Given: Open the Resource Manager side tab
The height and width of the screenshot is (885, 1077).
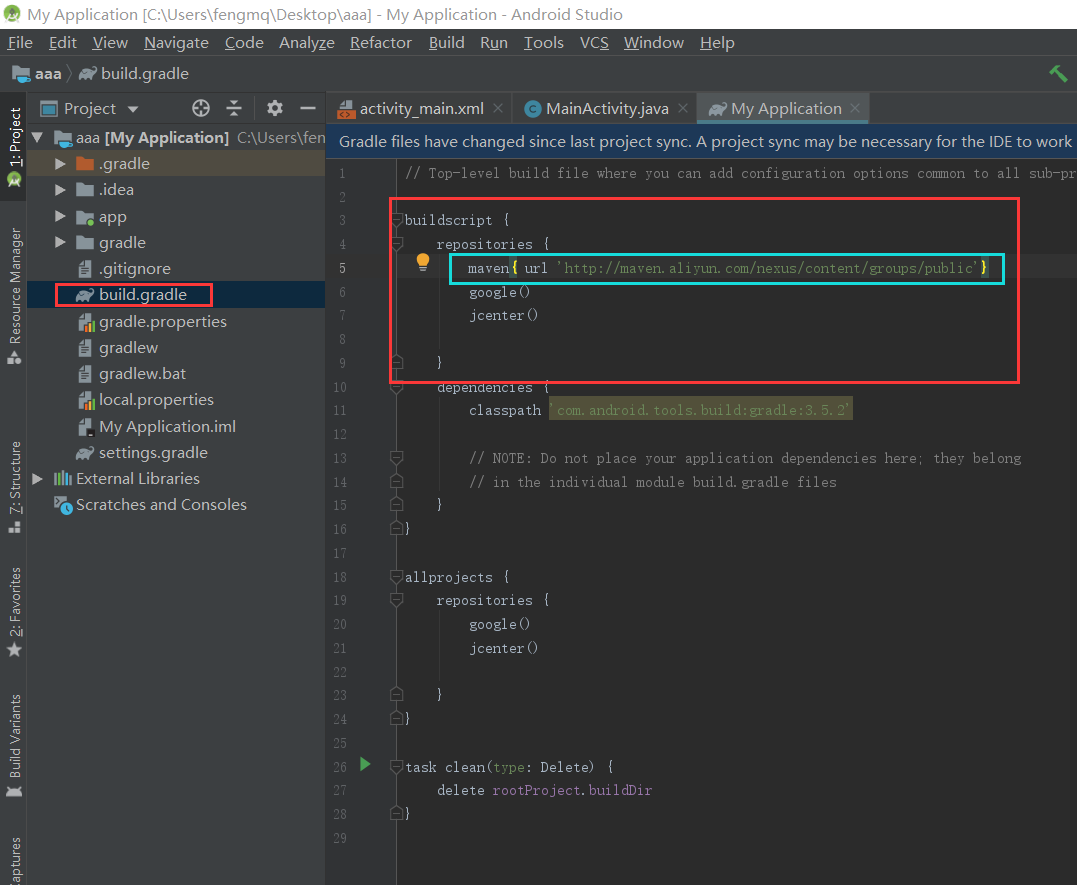Looking at the screenshot, I should tap(14, 295).
